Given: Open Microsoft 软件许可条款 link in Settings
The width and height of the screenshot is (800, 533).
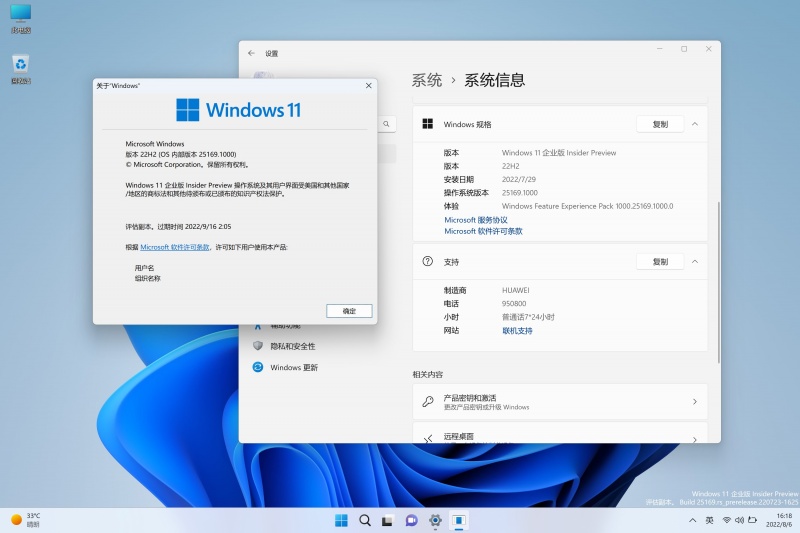Looking at the screenshot, I should click(x=483, y=231).
